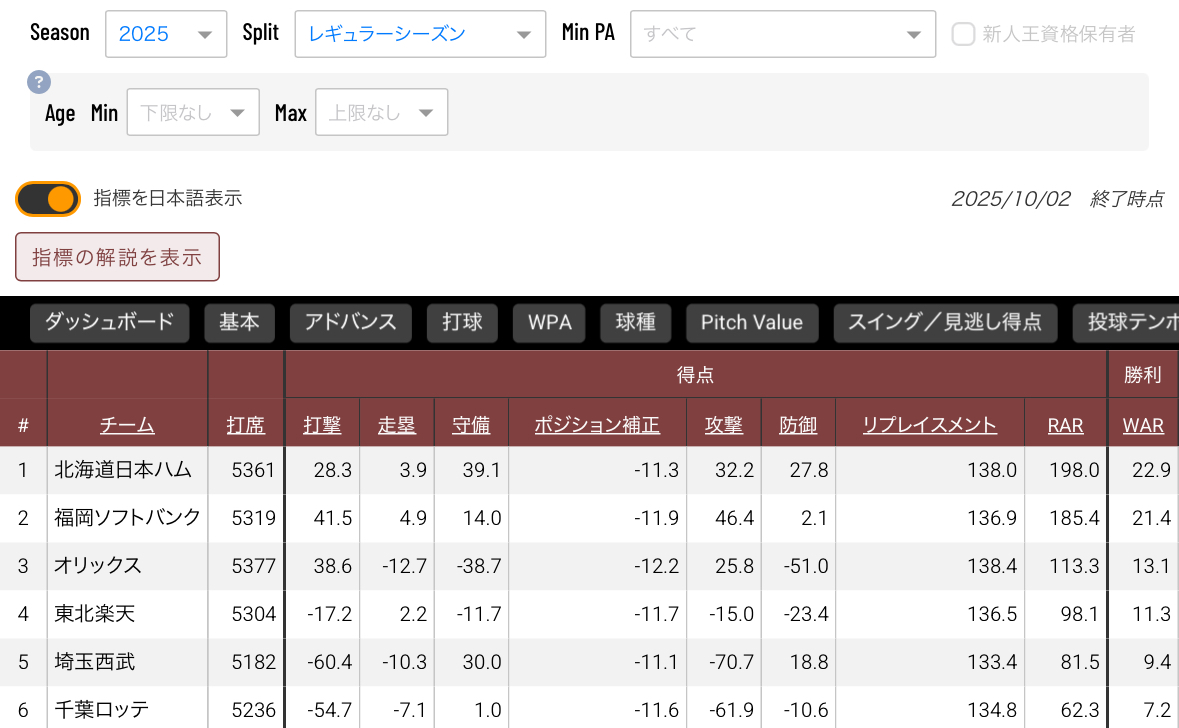Click the 北海道日本ハム team row
1179x728 pixels.
[123, 470]
